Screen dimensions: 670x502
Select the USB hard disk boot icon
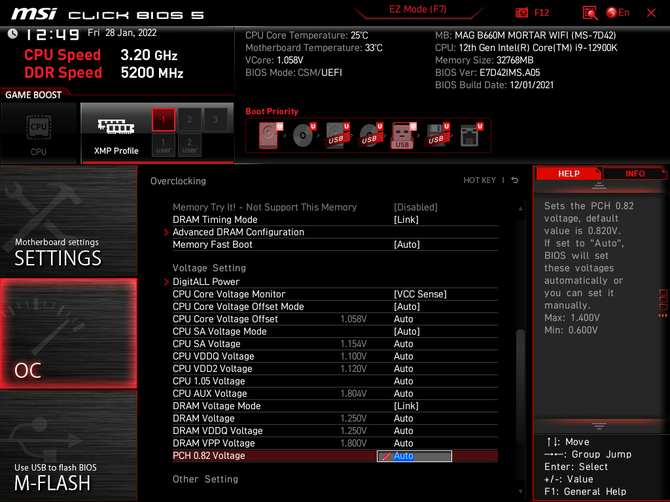point(337,135)
